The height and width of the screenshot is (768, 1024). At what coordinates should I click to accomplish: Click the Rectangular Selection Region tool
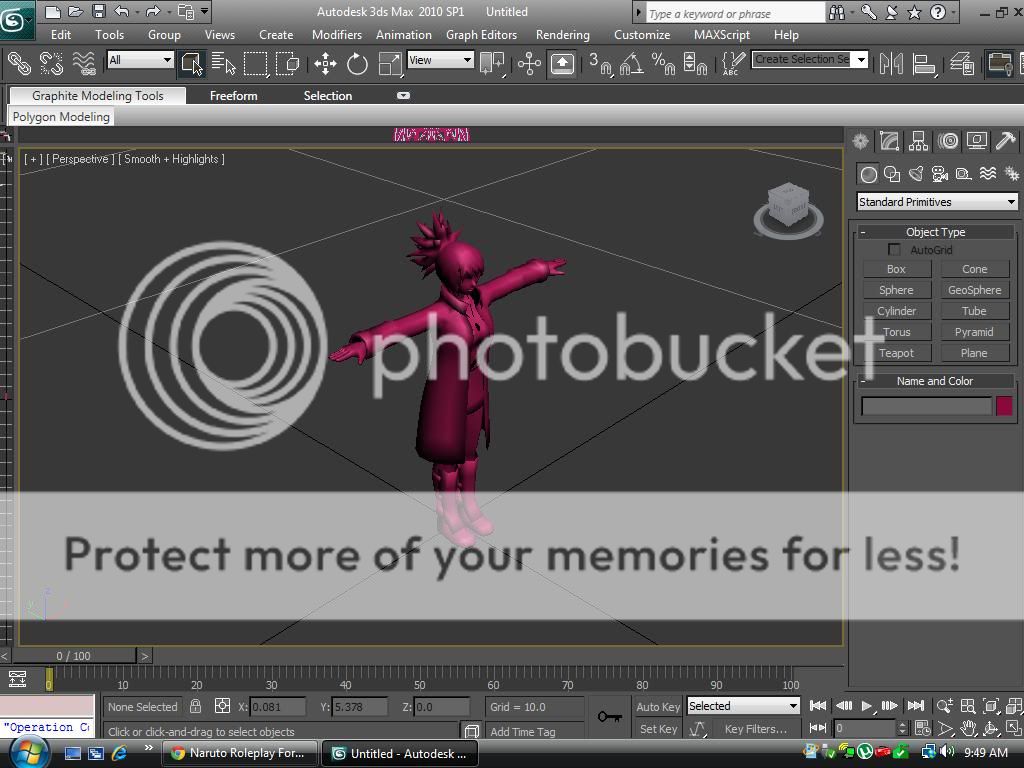pyautogui.click(x=255, y=63)
